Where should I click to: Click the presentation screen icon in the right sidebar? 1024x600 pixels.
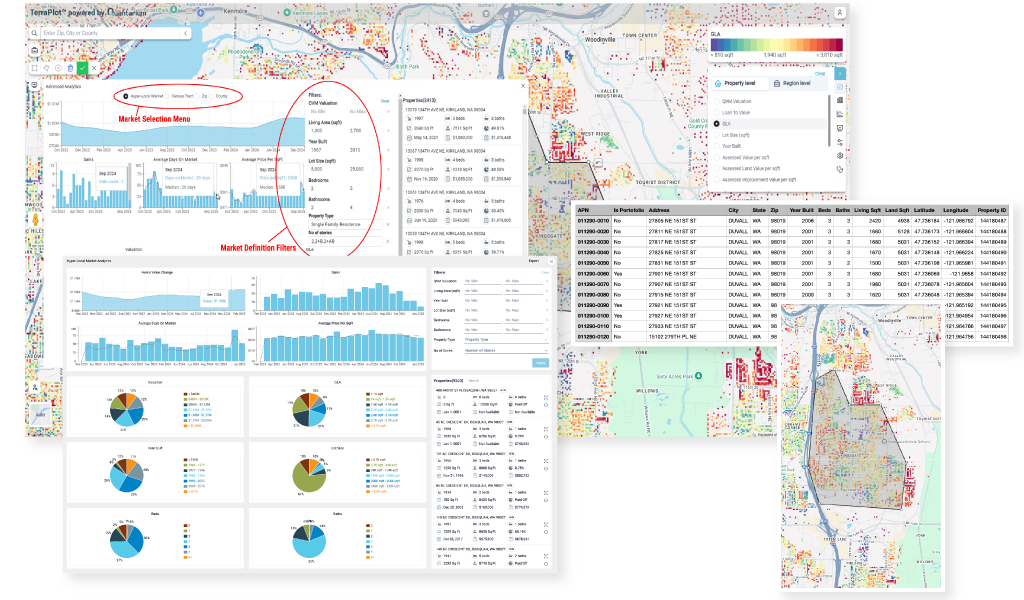tap(840, 128)
